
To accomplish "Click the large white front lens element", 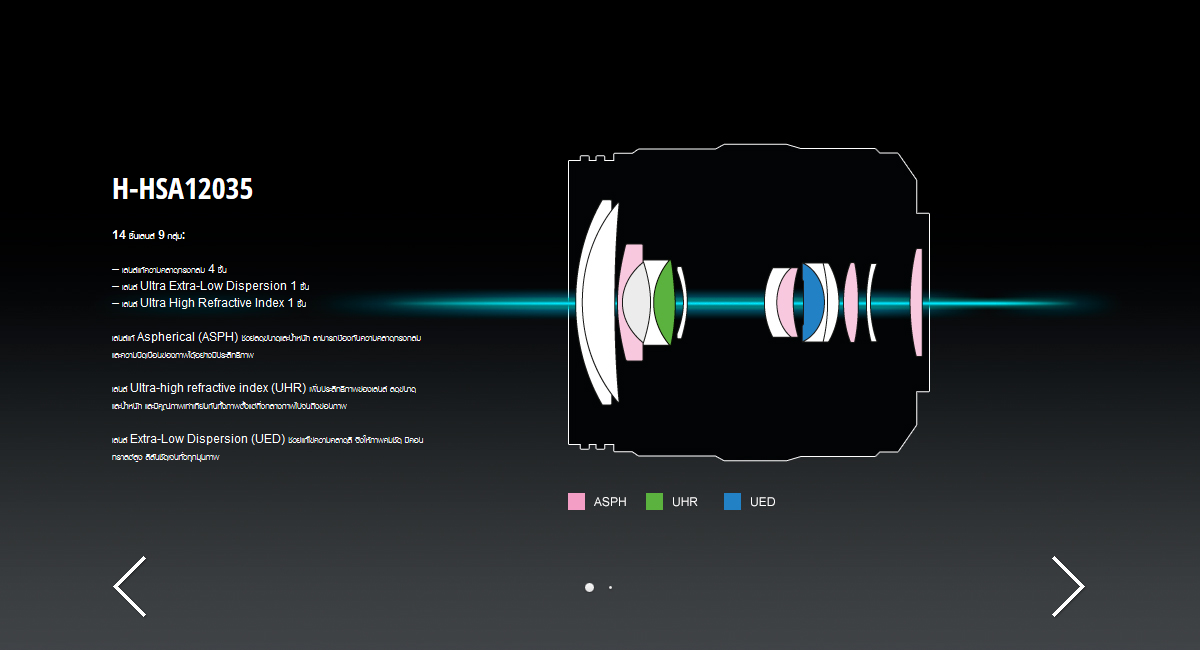I will tap(596, 302).
